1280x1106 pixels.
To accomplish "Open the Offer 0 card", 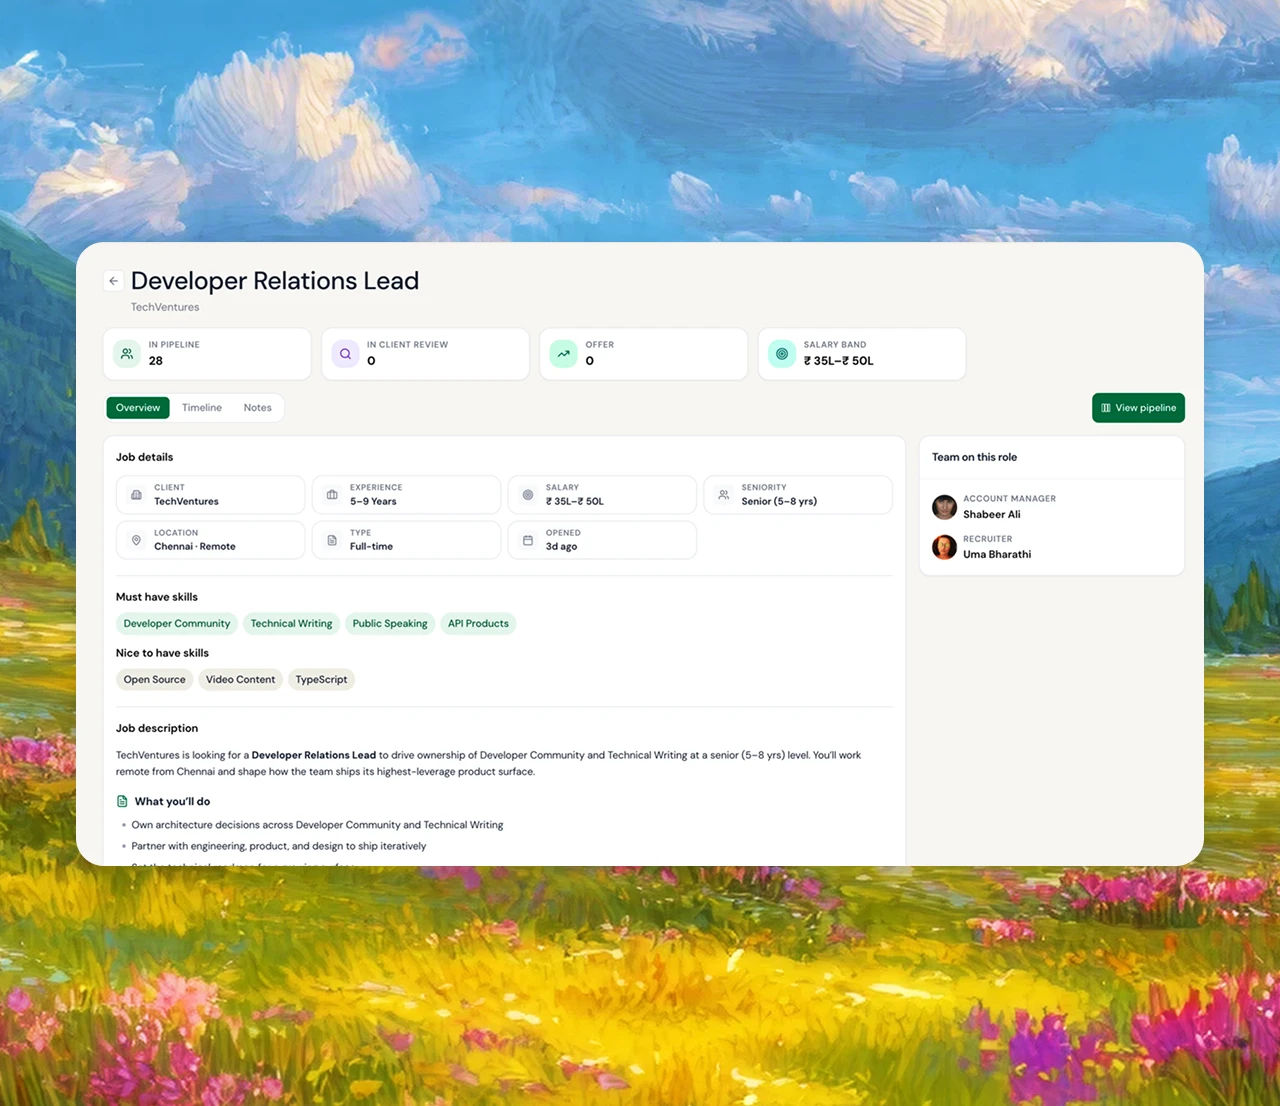I will coord(644,354).
